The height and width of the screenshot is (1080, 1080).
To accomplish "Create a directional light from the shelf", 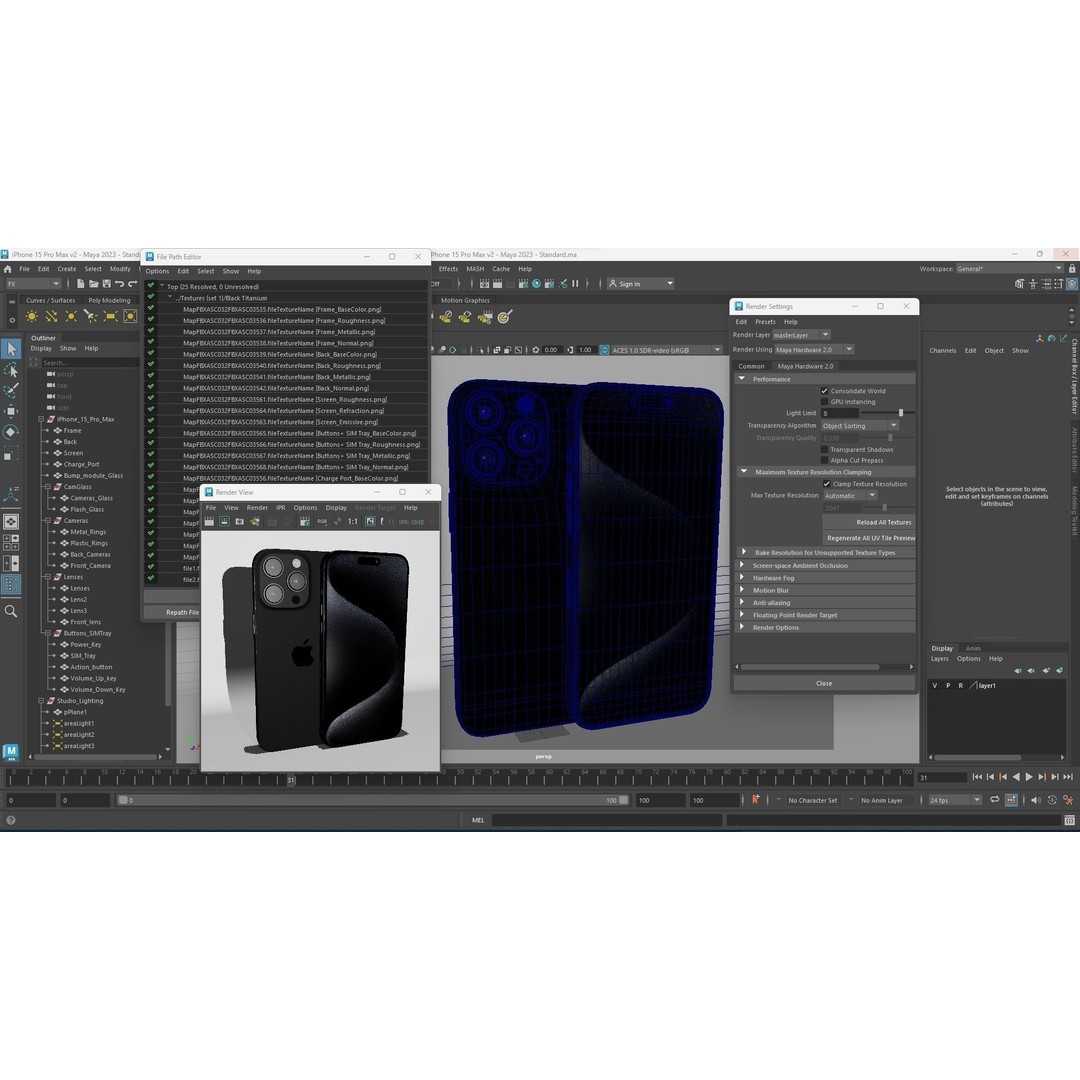I will pyautogui.click(x=51, y=316).
